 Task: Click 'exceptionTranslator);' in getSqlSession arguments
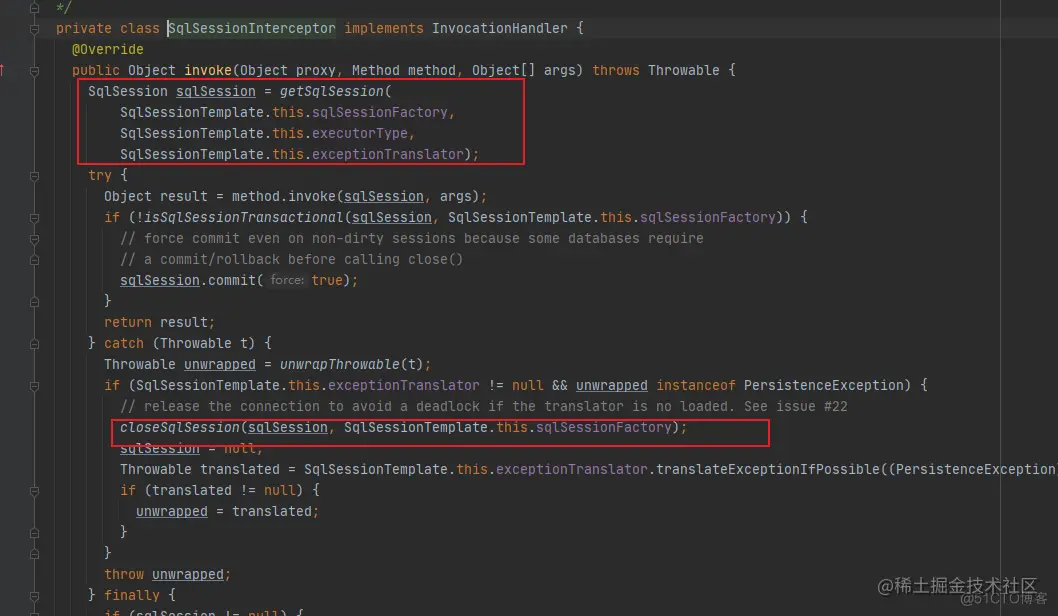point(395,154)
